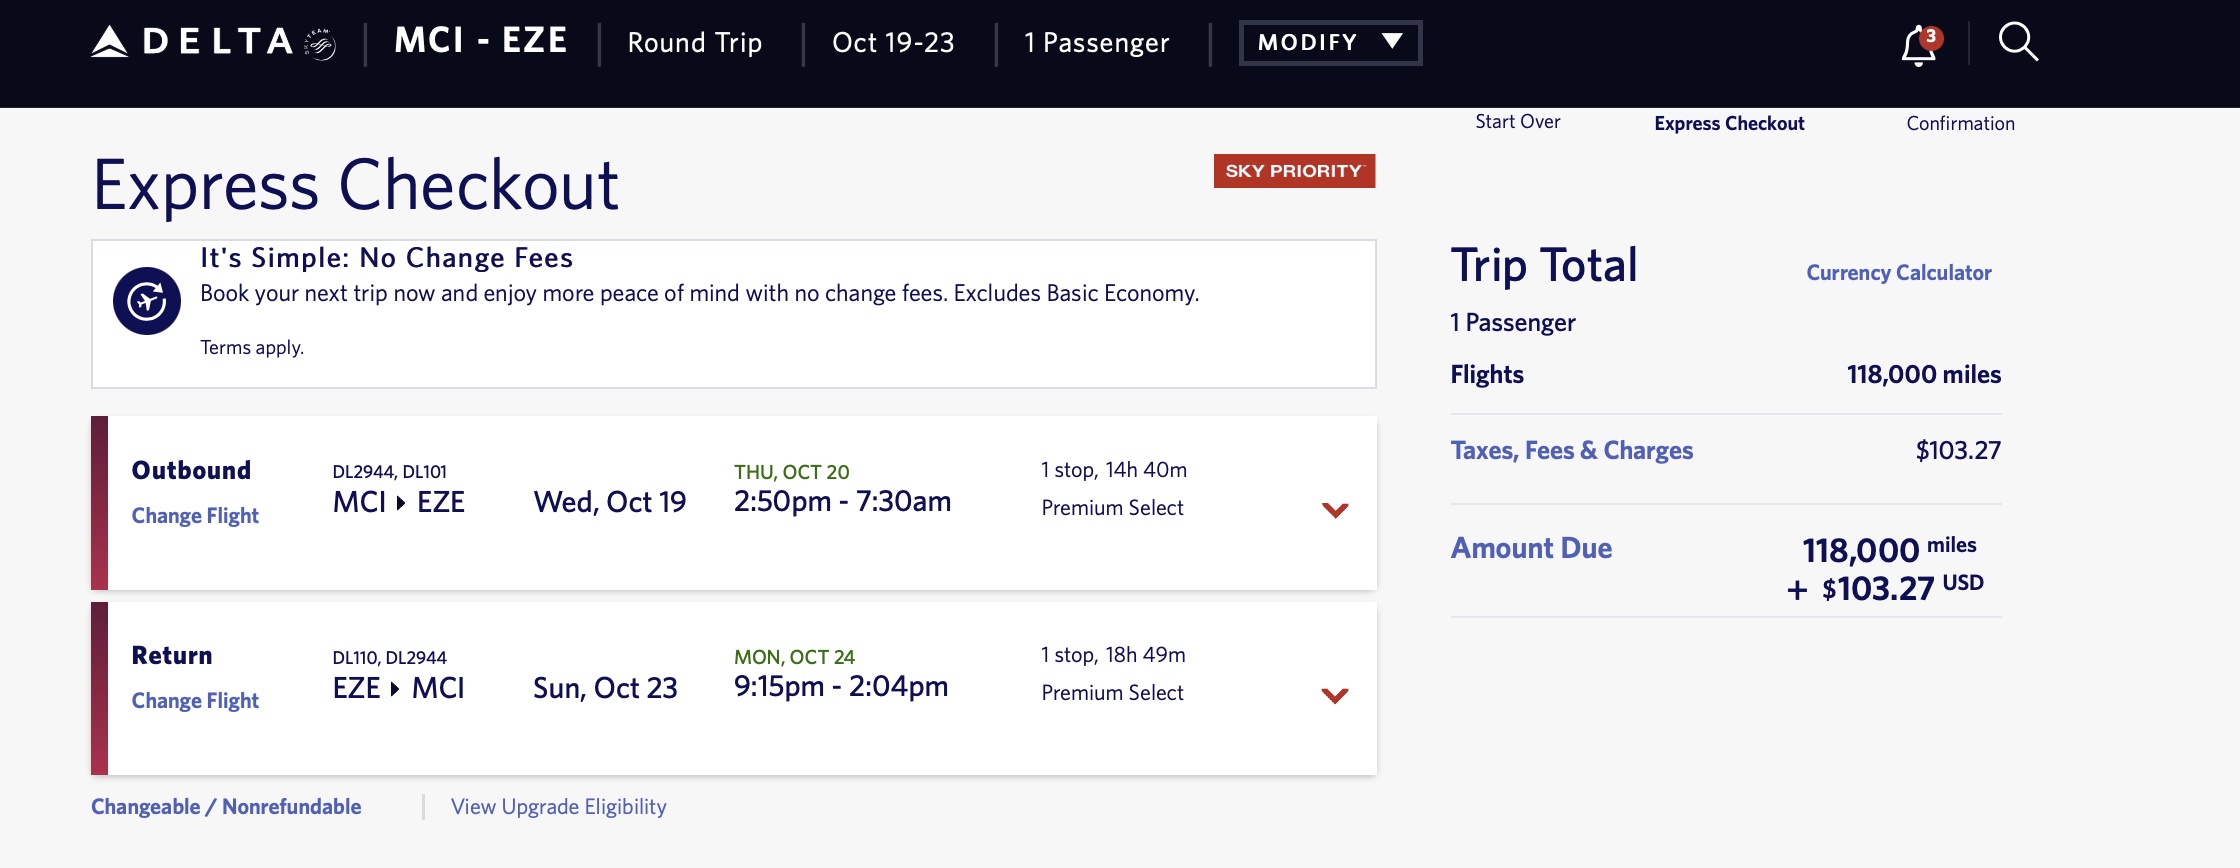Open the MODIFY dropdown
Image resolution: width=2240 pixels, height=868 pixels.
[1329, 42]
